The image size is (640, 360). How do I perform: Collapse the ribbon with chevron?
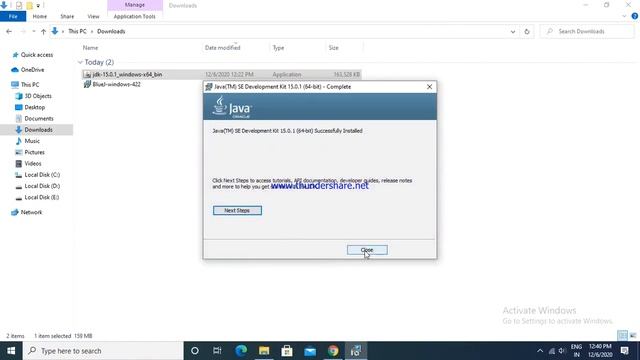624,16
